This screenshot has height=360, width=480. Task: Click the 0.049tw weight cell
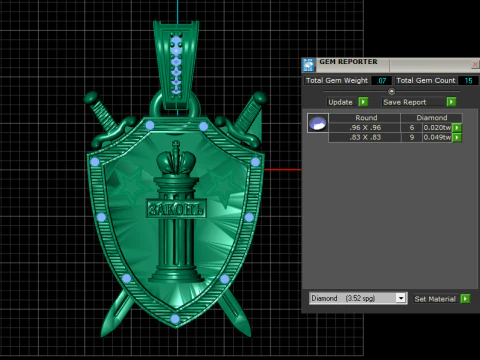point(437,137)
